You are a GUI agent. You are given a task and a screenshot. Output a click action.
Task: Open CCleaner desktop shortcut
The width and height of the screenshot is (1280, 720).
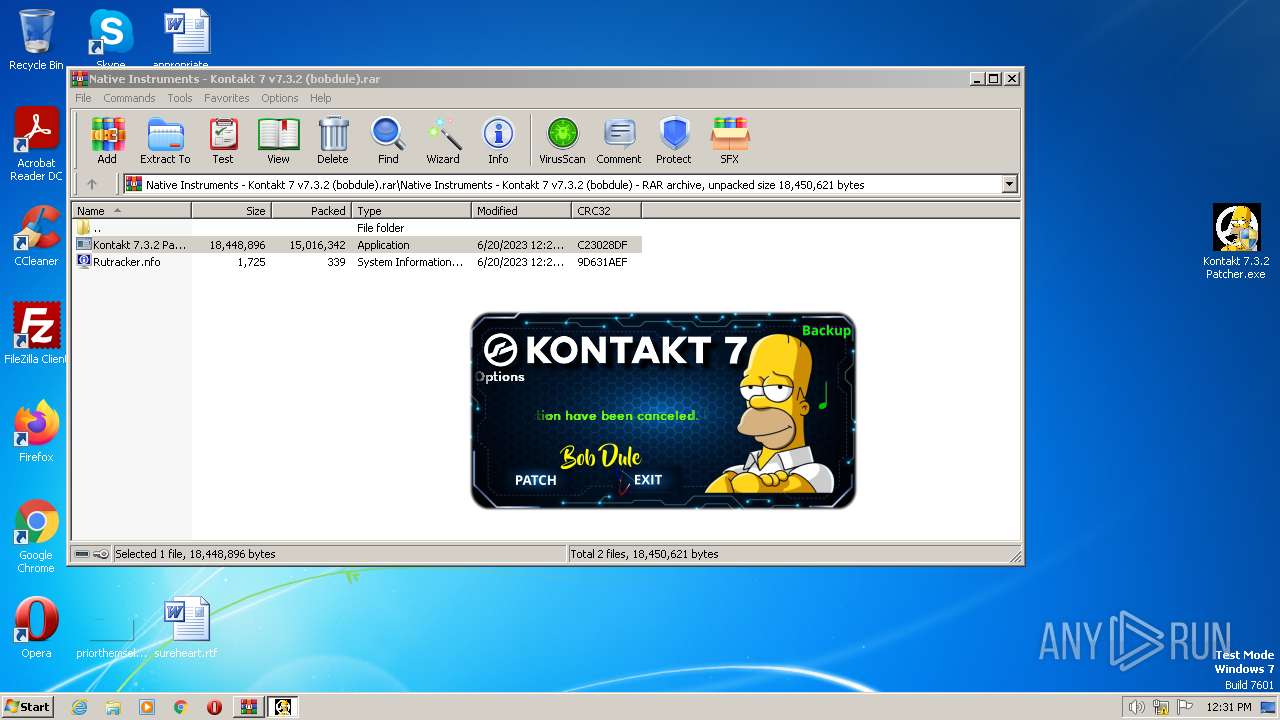click(x=36, y=236)
